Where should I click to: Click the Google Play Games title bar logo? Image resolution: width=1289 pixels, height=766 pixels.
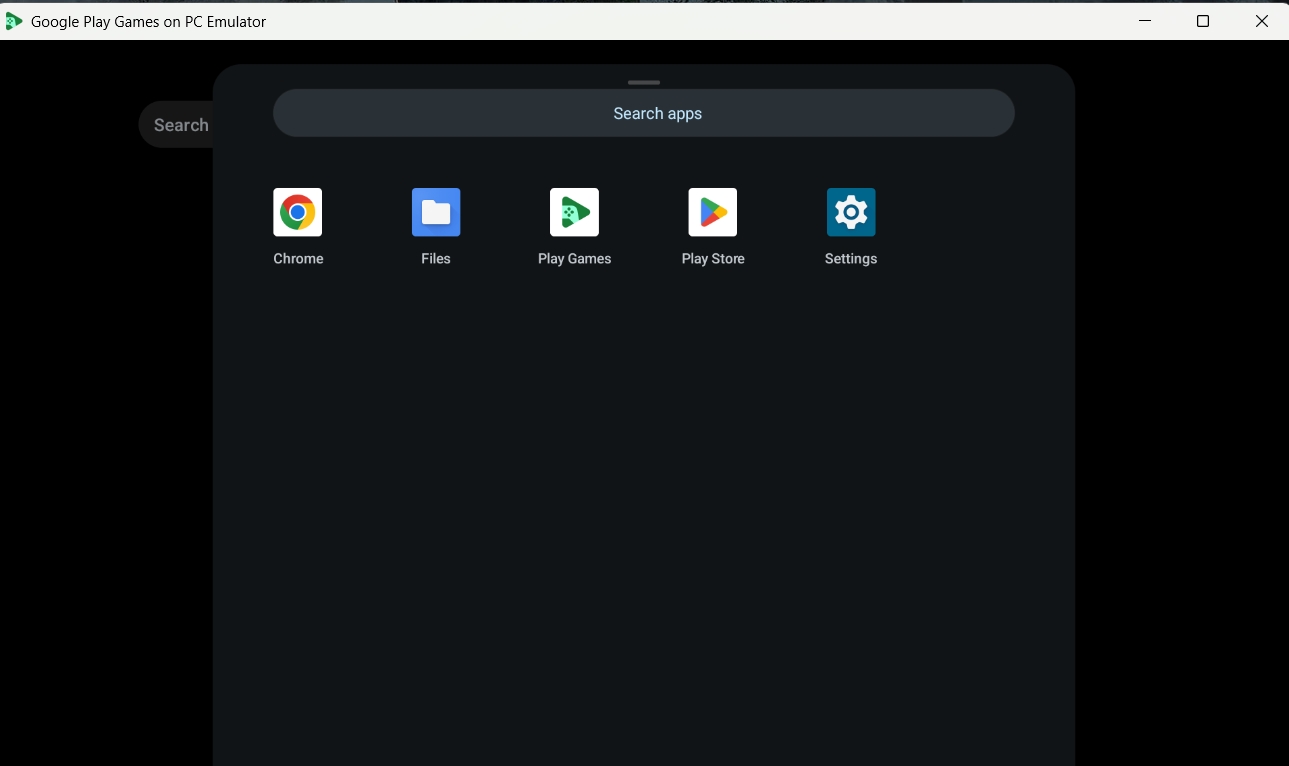point(14,21)
